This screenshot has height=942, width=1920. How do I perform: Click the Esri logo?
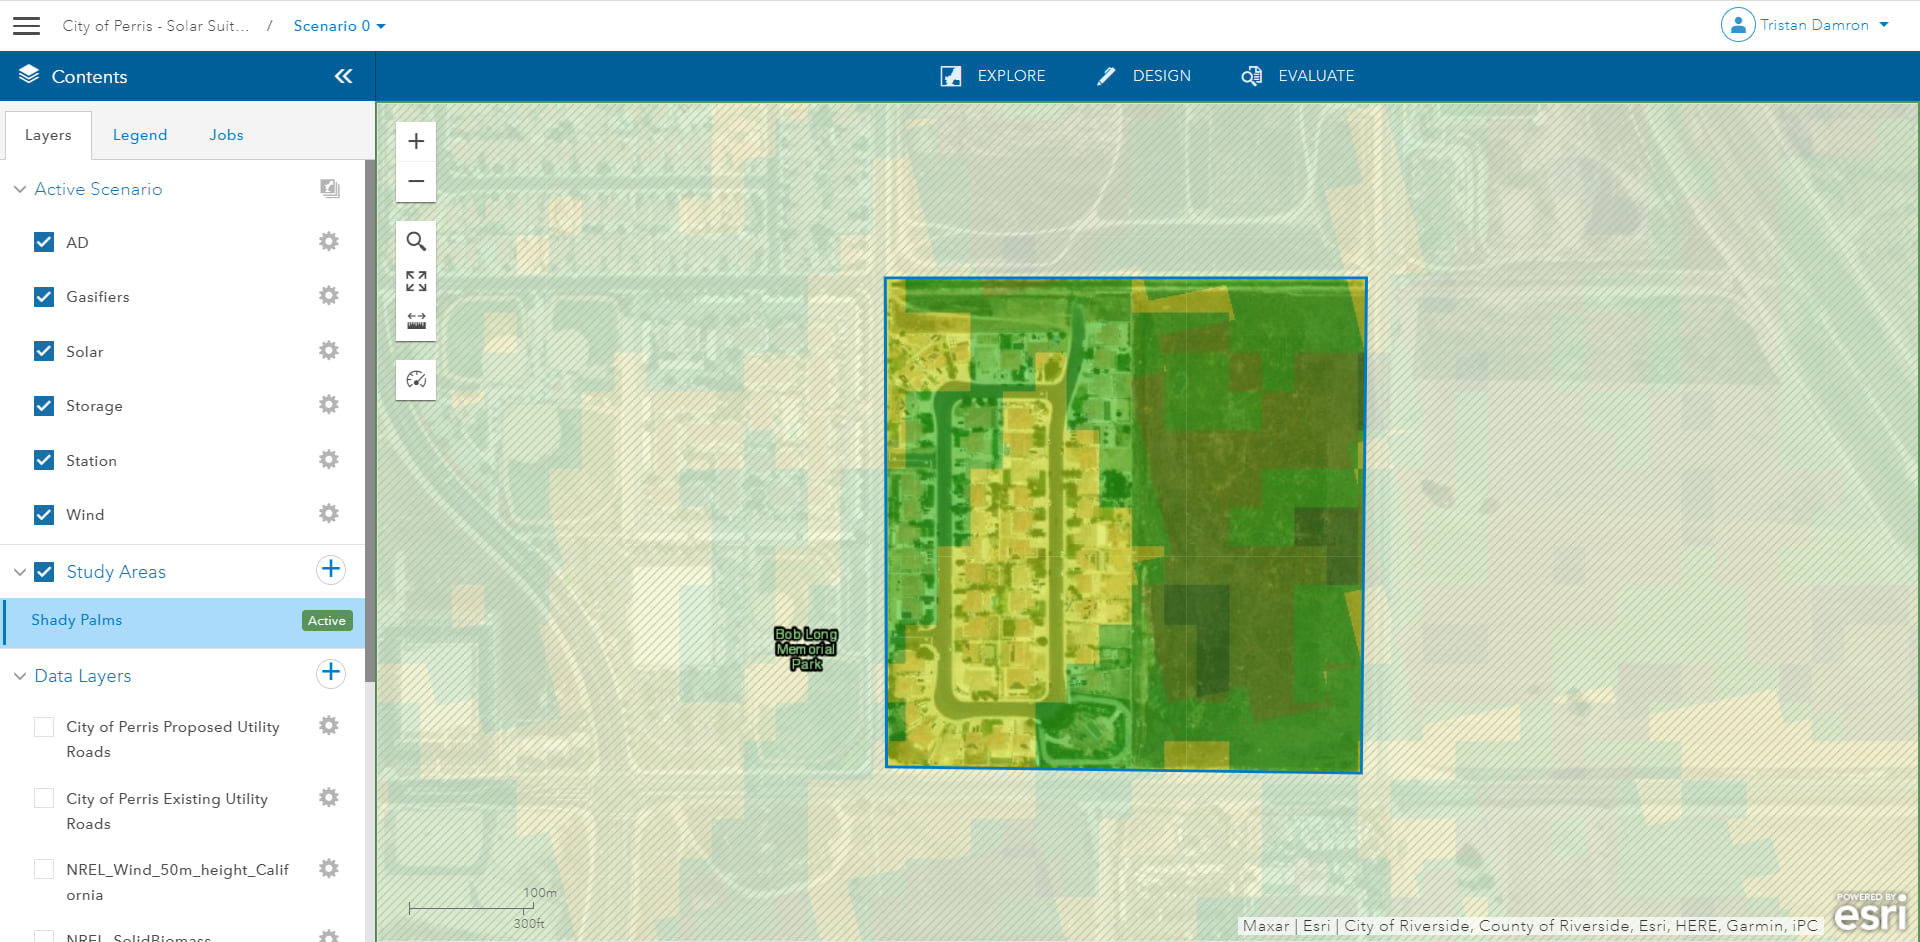1871,912
